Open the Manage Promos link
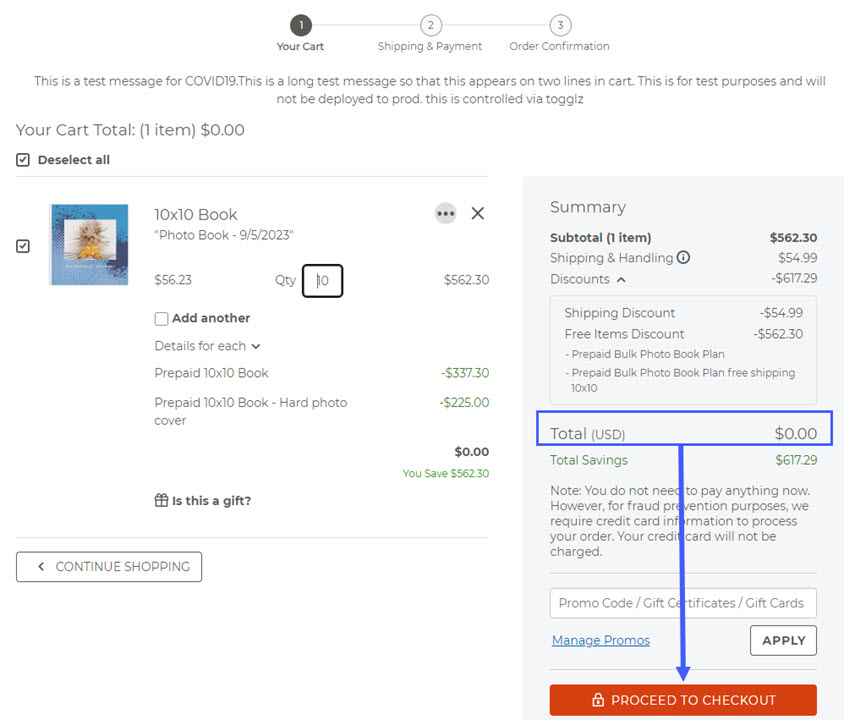 pyautogui.click(x=600, y=640)
